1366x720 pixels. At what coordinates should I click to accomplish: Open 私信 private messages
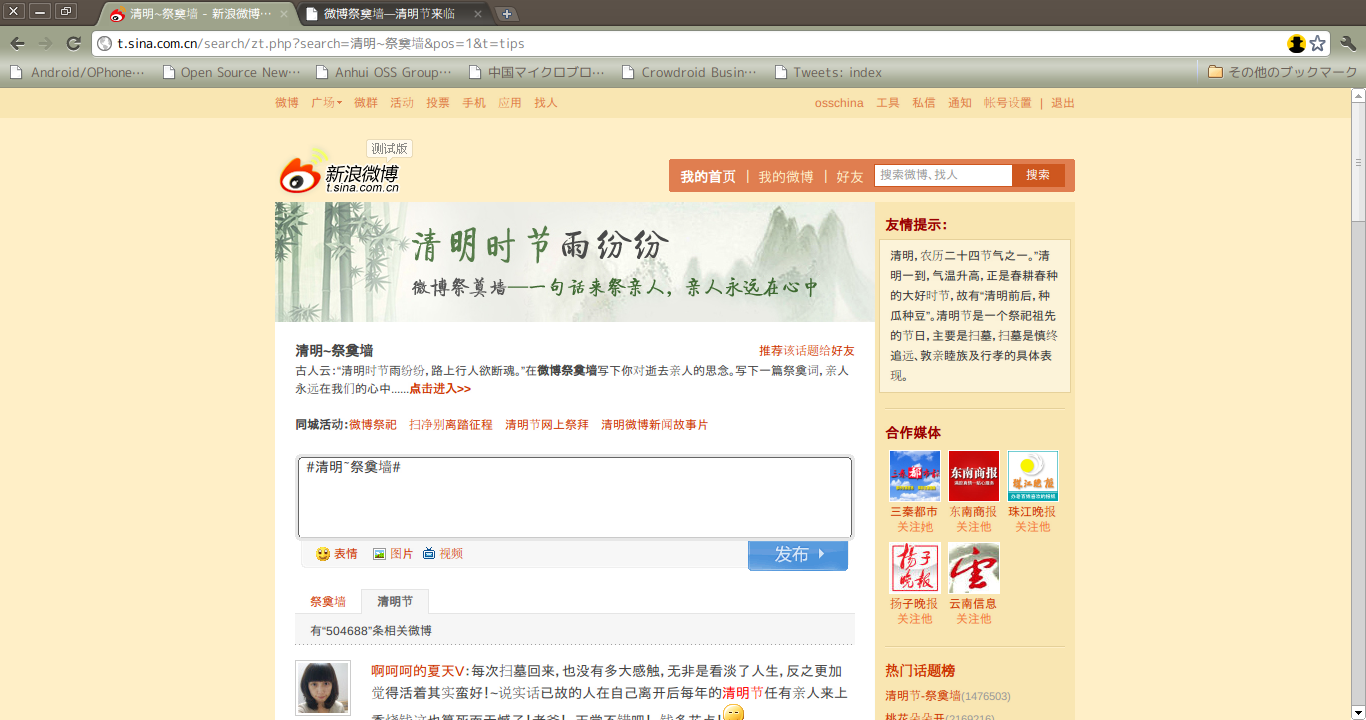[x=924, y=103]
